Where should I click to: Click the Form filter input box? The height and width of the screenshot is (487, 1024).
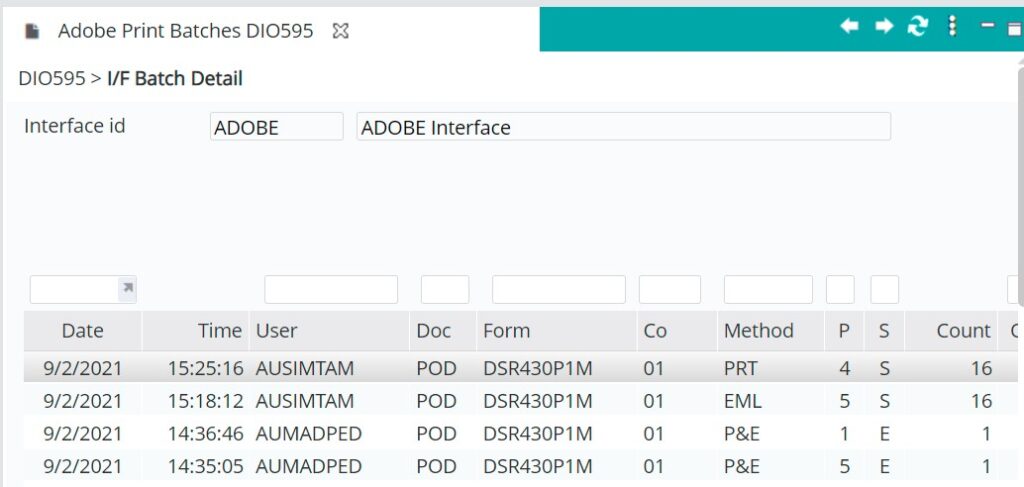[559, 289]
